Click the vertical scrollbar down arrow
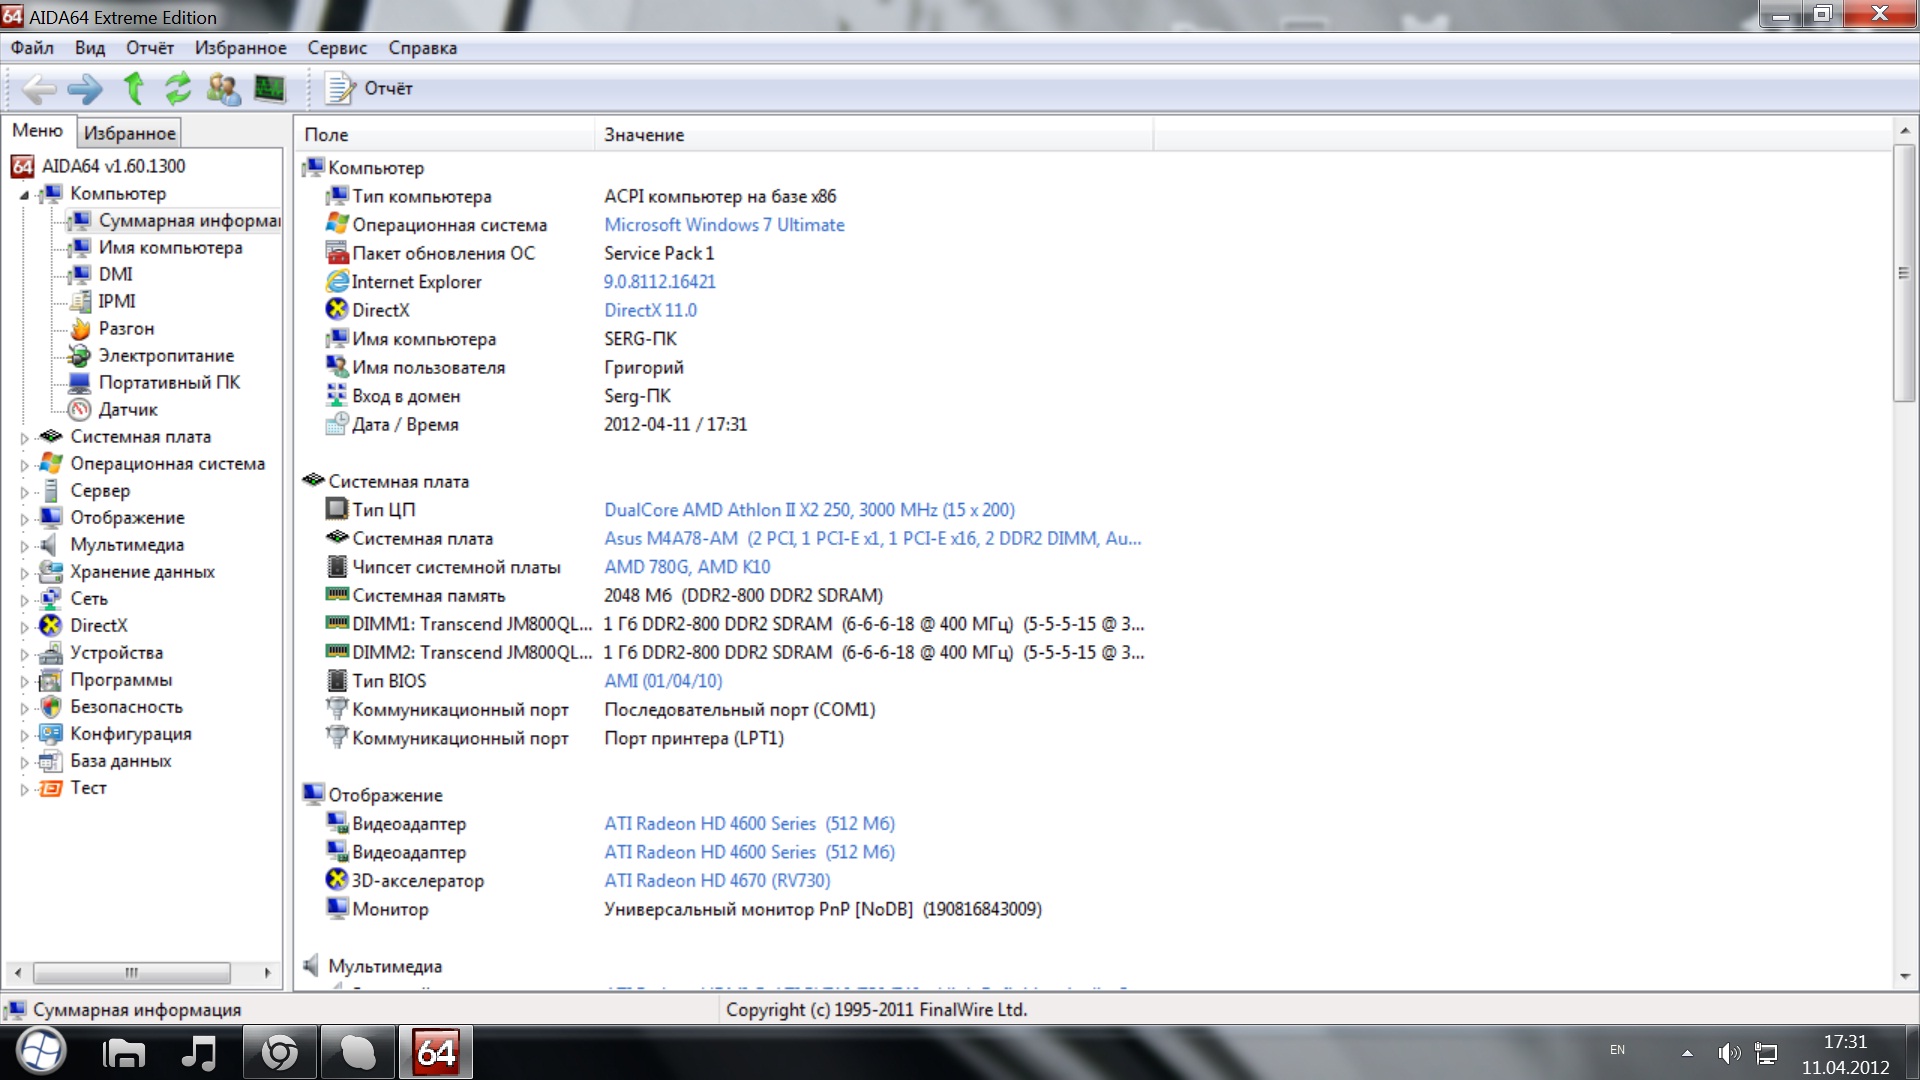The width and height of the screenshot is (1920, 1080). tap(1904, 976)
